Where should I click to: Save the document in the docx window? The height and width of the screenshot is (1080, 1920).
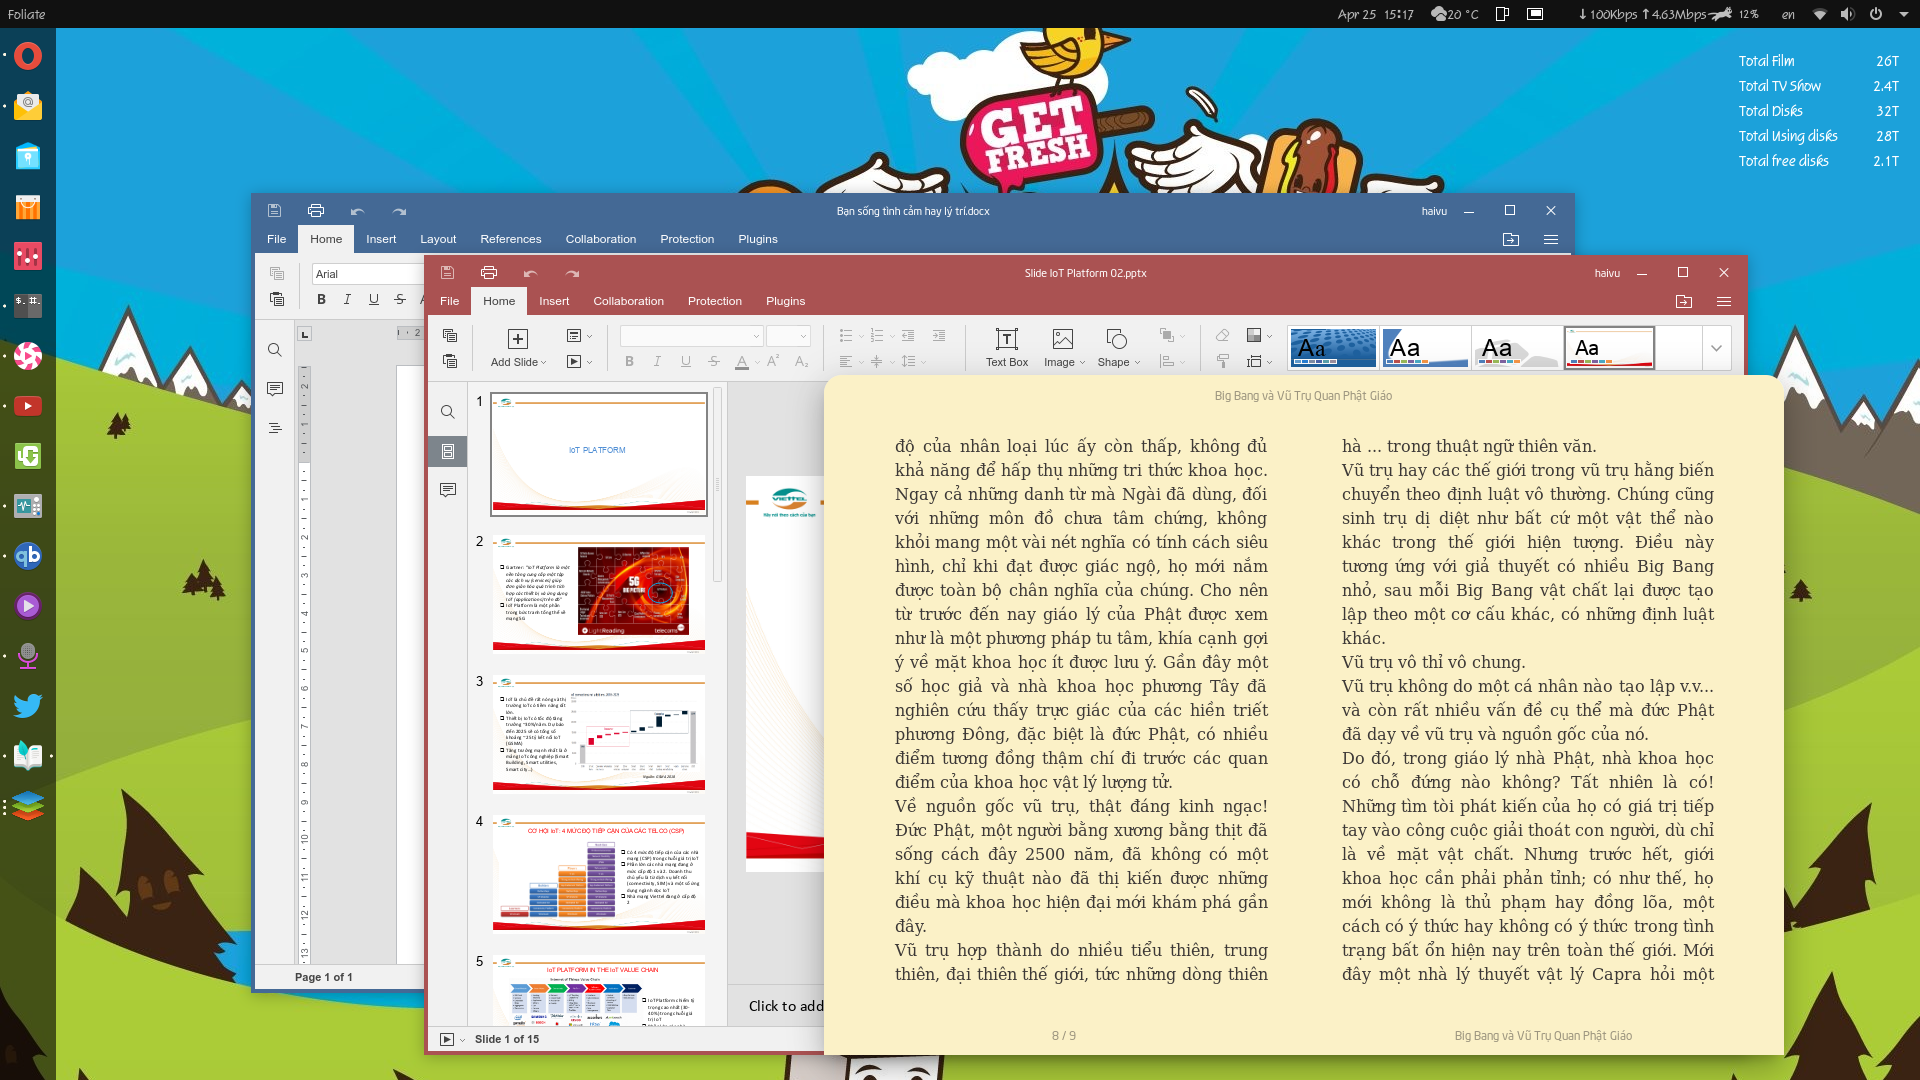click(274, 211)
